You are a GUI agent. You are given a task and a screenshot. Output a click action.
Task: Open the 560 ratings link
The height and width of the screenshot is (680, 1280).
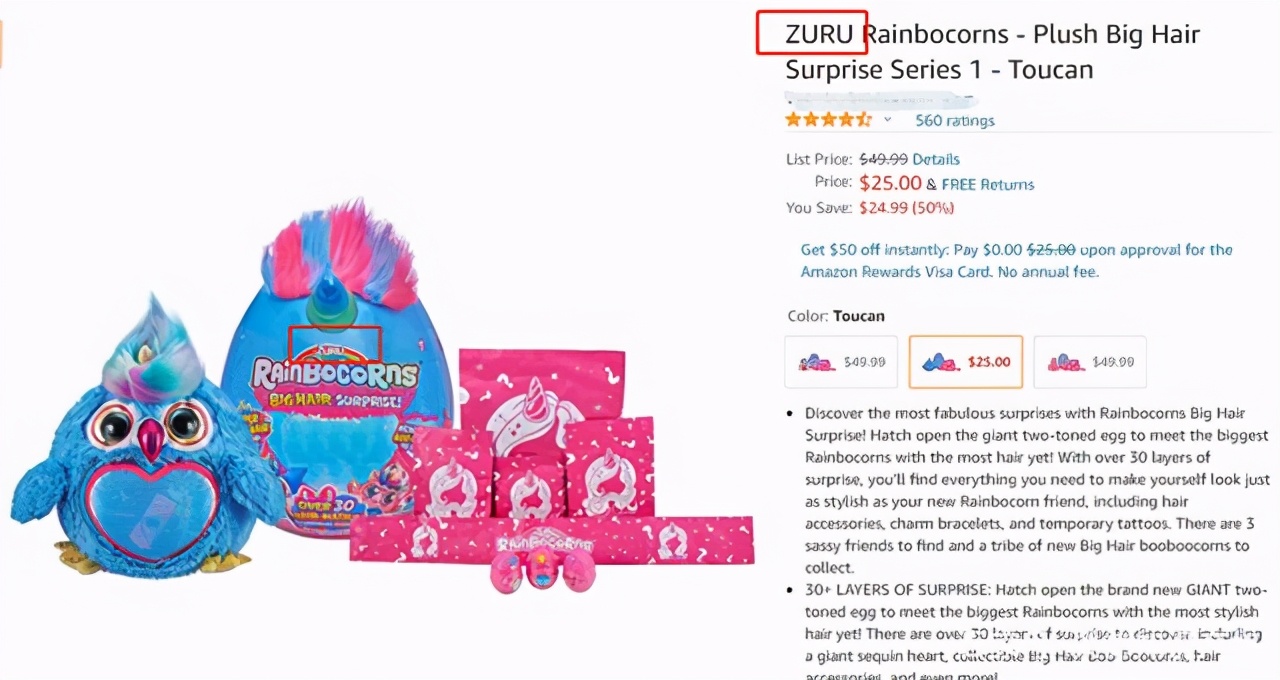954,121
